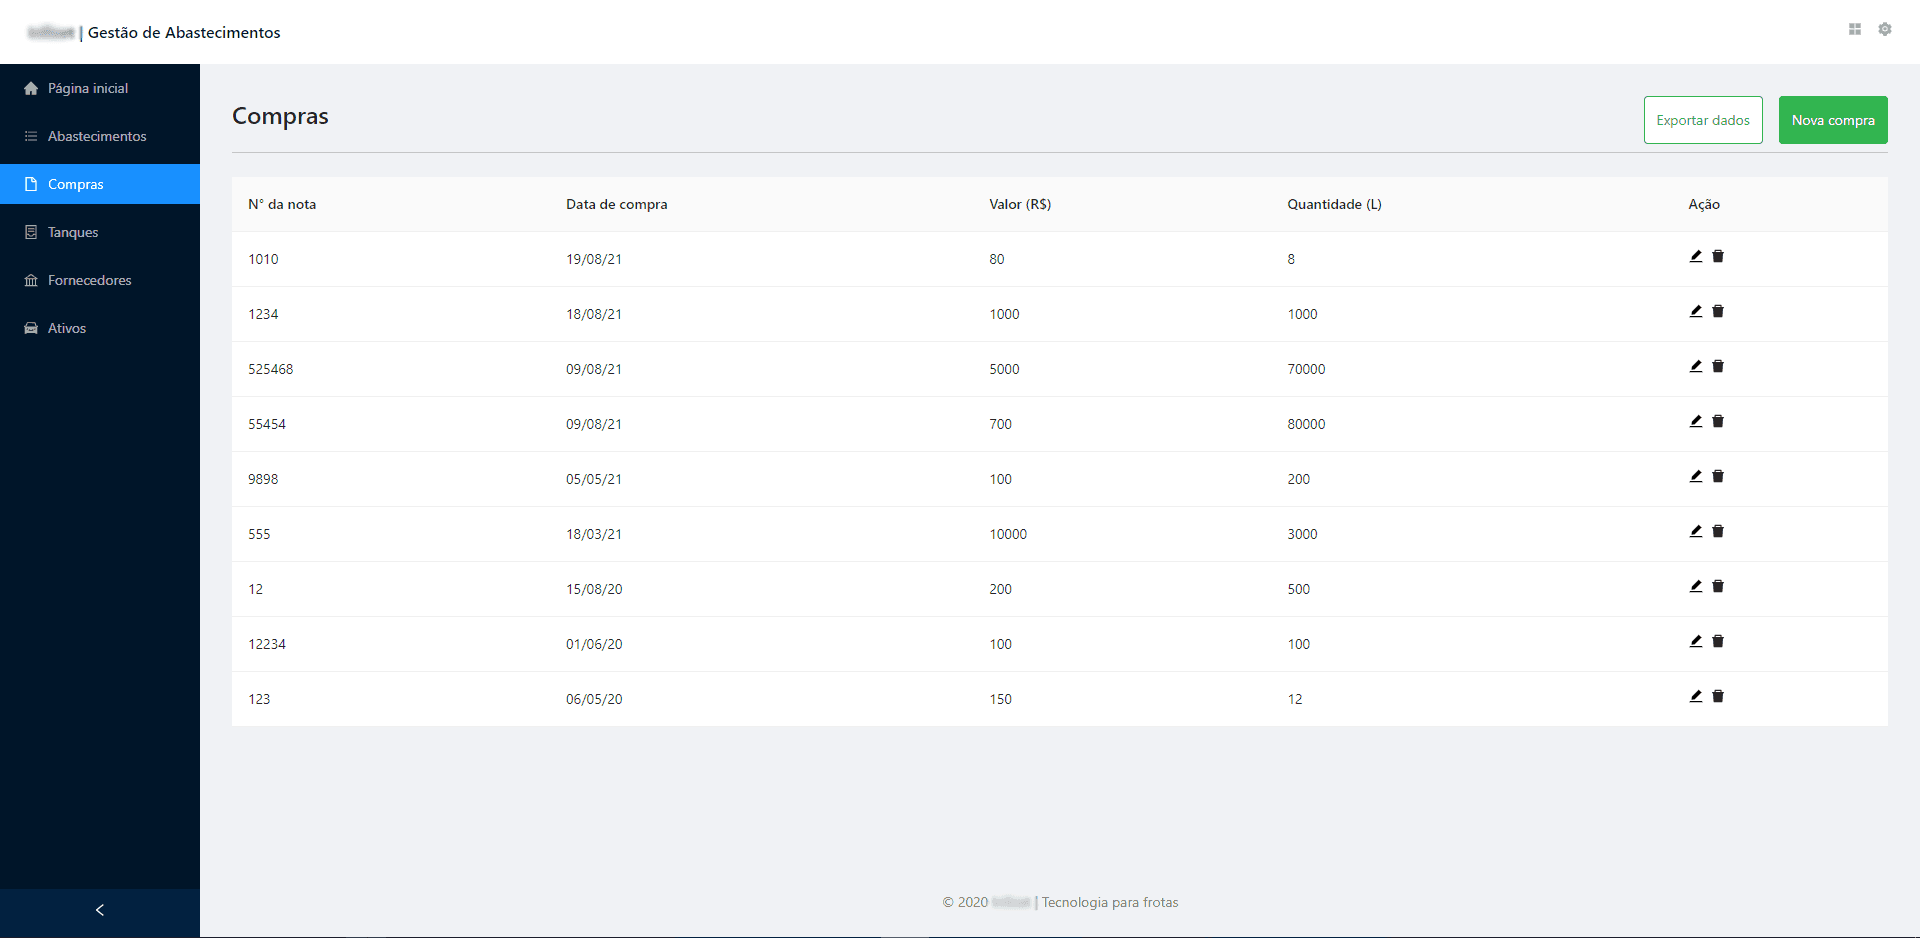Edit purchase note 525468
This screenshot has height=938, width=1920.
coord(1696,366)
